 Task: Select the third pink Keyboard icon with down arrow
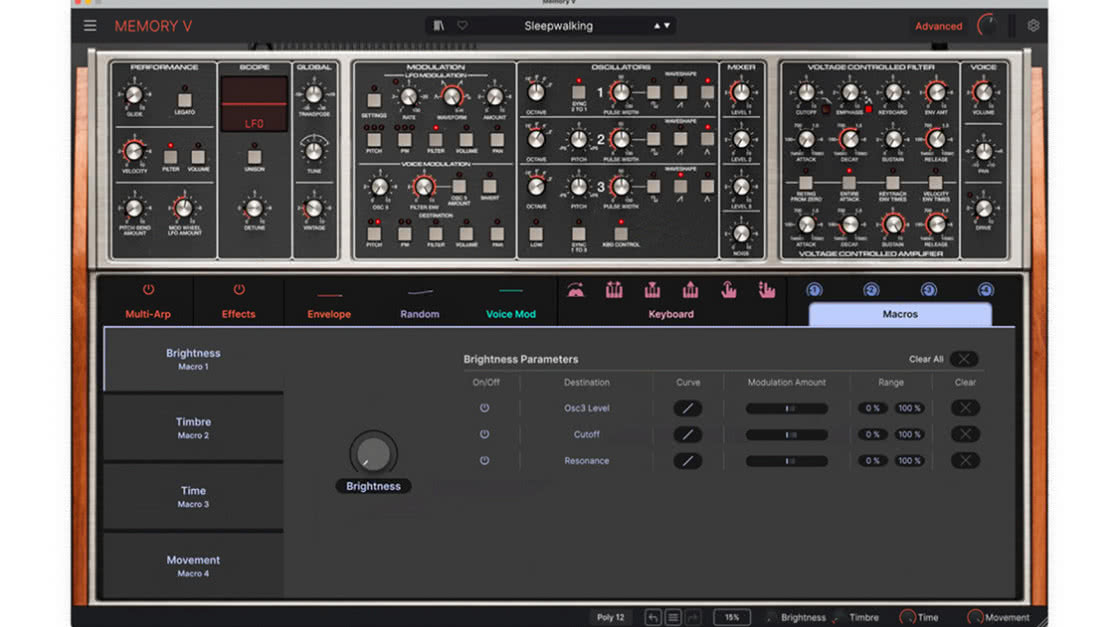coord(652,290)
